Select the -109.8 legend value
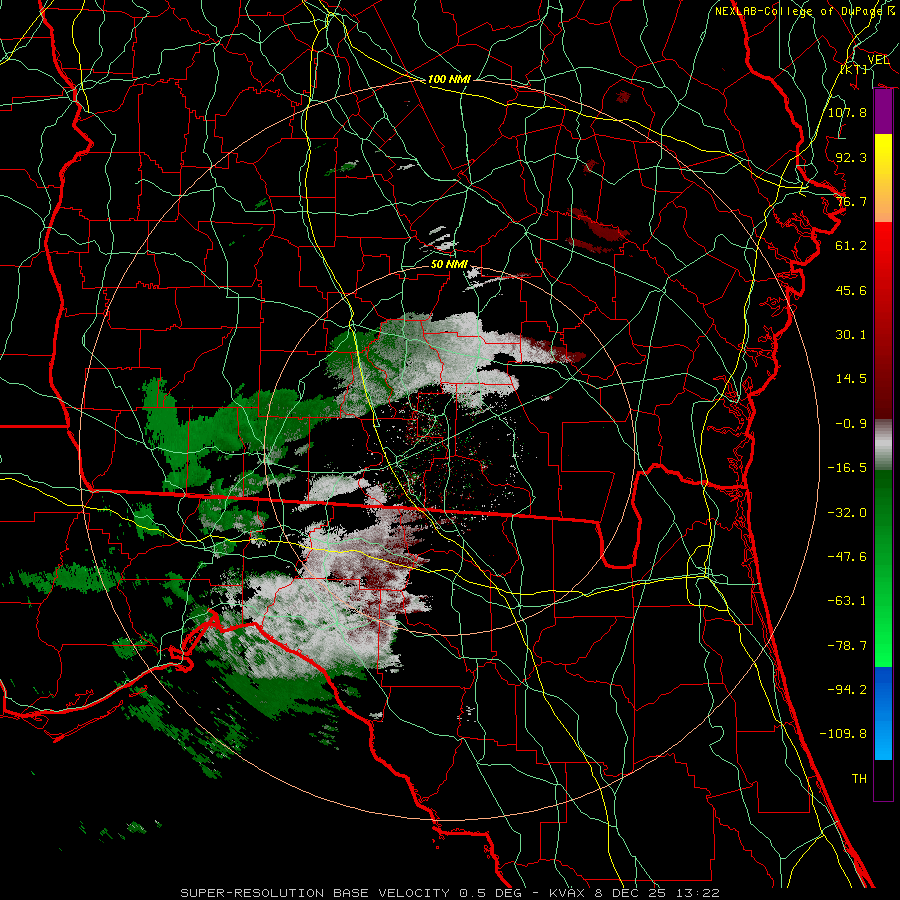The width and height of the screenshot is (900, 900). tap(843, 734)
